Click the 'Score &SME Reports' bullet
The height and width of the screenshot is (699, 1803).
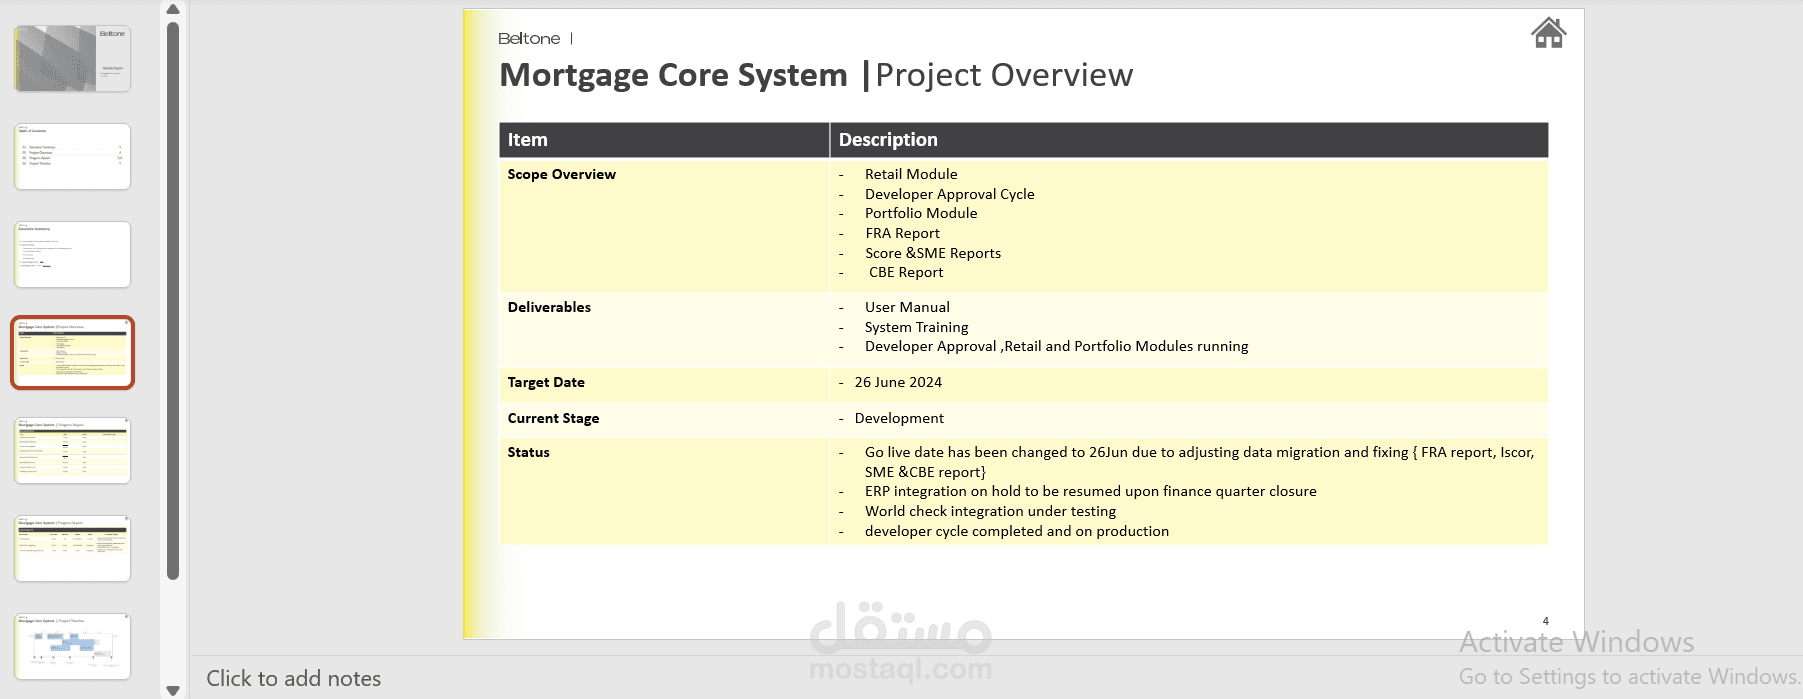click(933, 253)
